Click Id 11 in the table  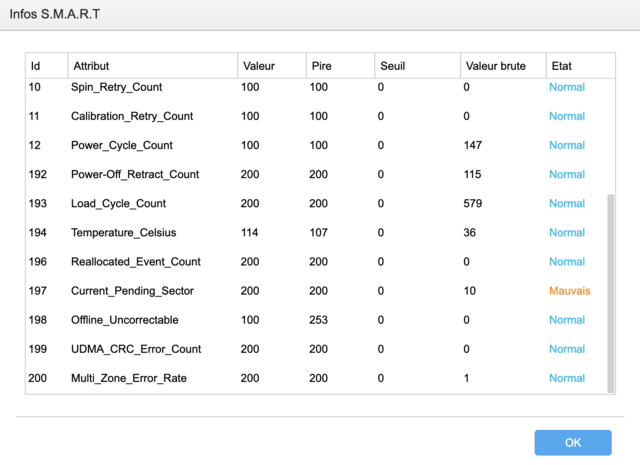[34, 116]
